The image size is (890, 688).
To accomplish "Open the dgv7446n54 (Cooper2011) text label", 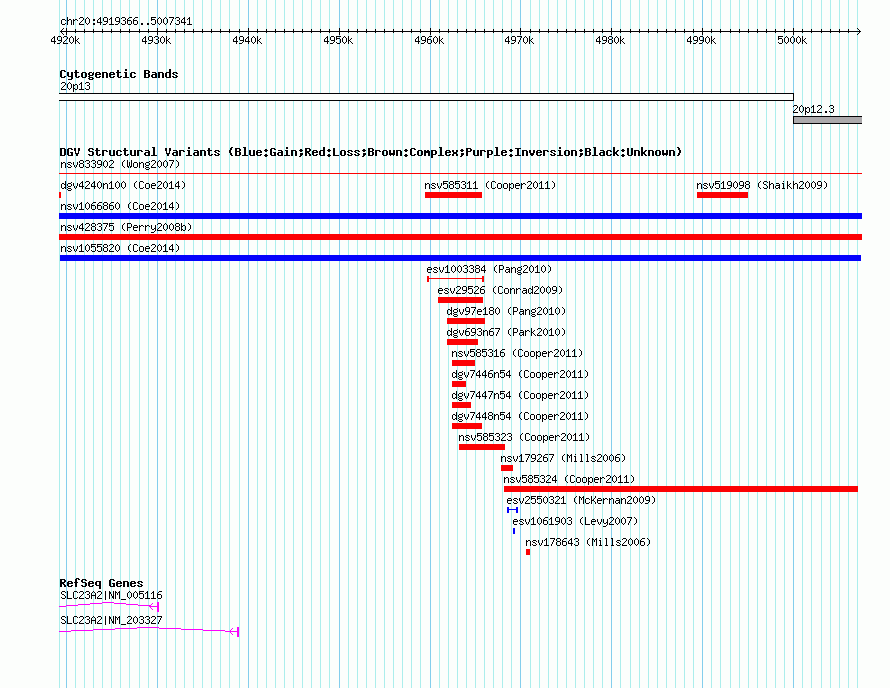I will pyautogui.click(x=520, y=375).
